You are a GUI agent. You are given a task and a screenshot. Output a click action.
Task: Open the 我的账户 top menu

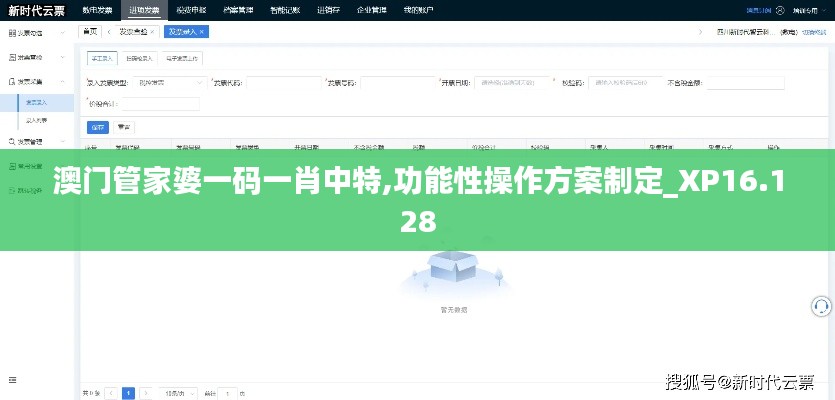coord(418,10)
